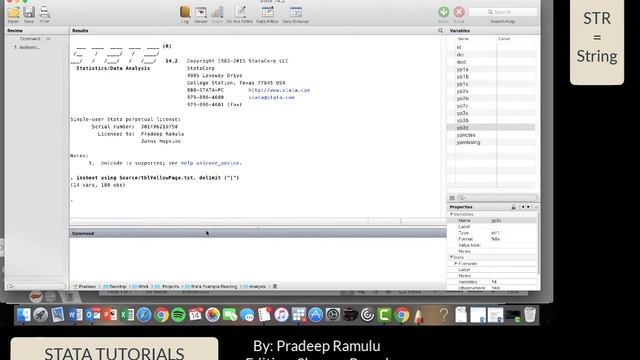
Task: Select highlighted variable yp3c
Action: click(462, 128)
